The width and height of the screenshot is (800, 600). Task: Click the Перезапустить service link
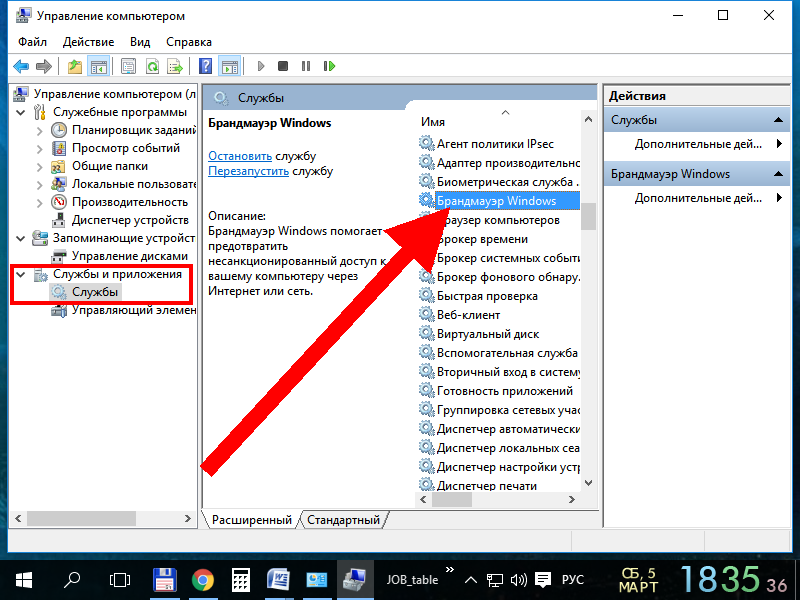click(x=248, y=171)
